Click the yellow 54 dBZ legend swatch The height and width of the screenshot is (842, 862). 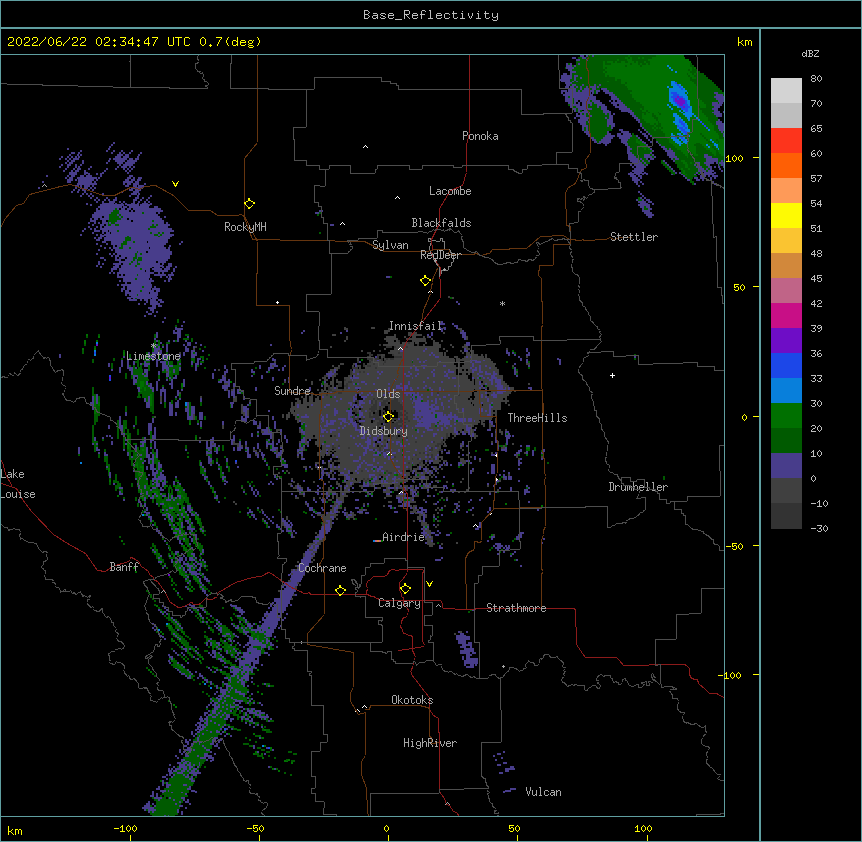click(x=786, y=215)
